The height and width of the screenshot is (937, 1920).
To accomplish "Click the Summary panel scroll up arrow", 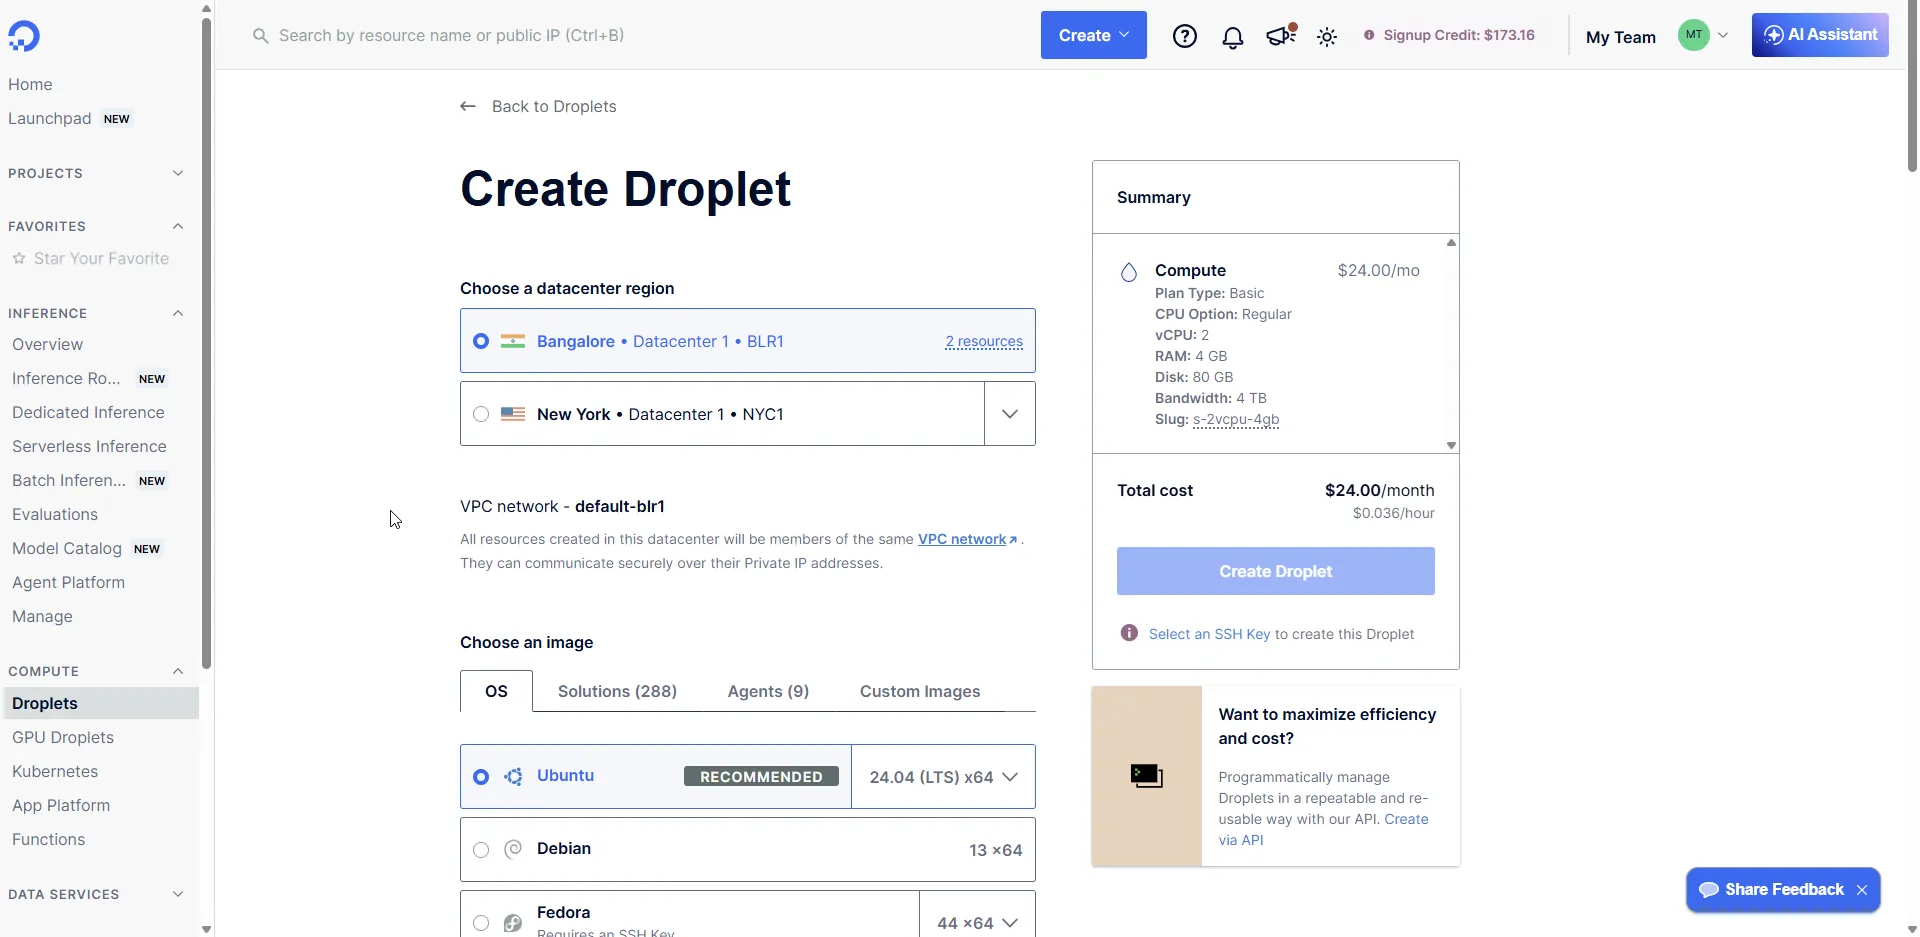I will [1451, 242].
